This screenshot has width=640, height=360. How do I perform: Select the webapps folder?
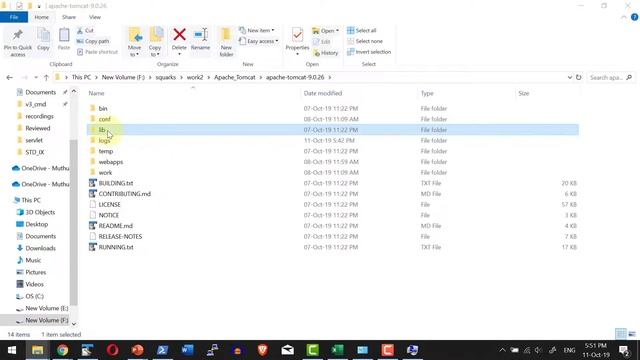111,162
